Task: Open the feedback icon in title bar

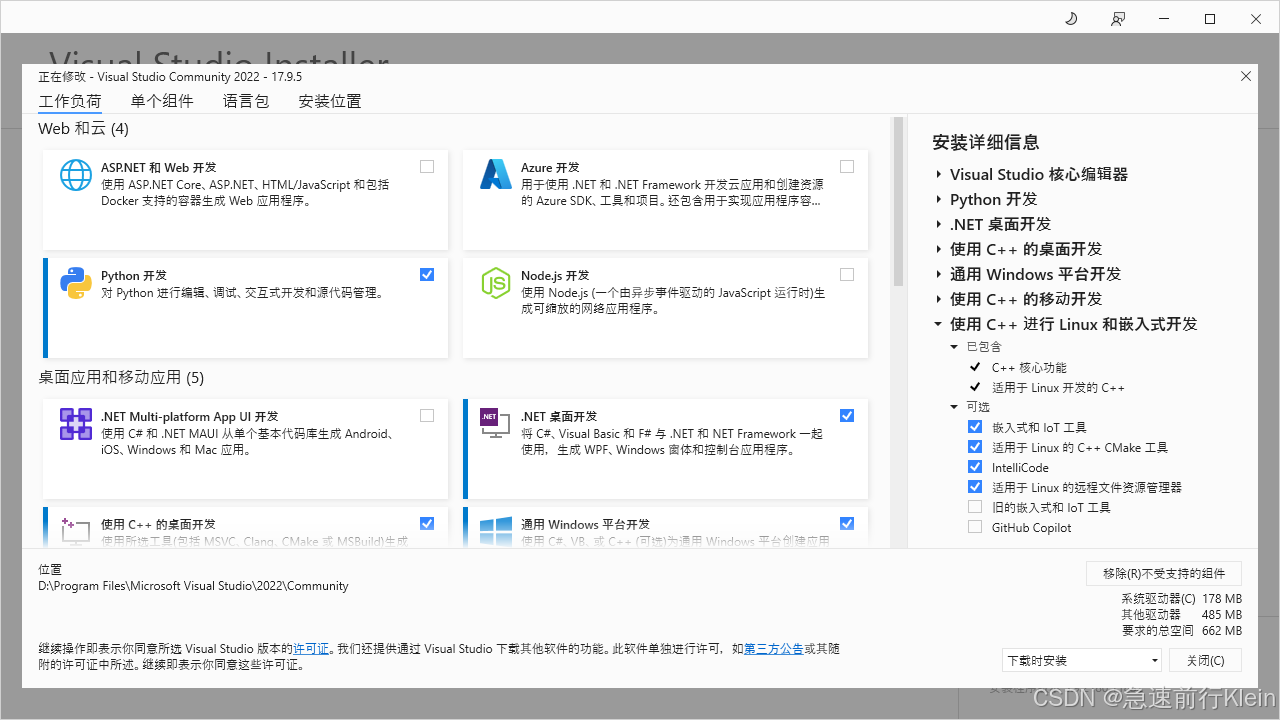Action: 1118,18
